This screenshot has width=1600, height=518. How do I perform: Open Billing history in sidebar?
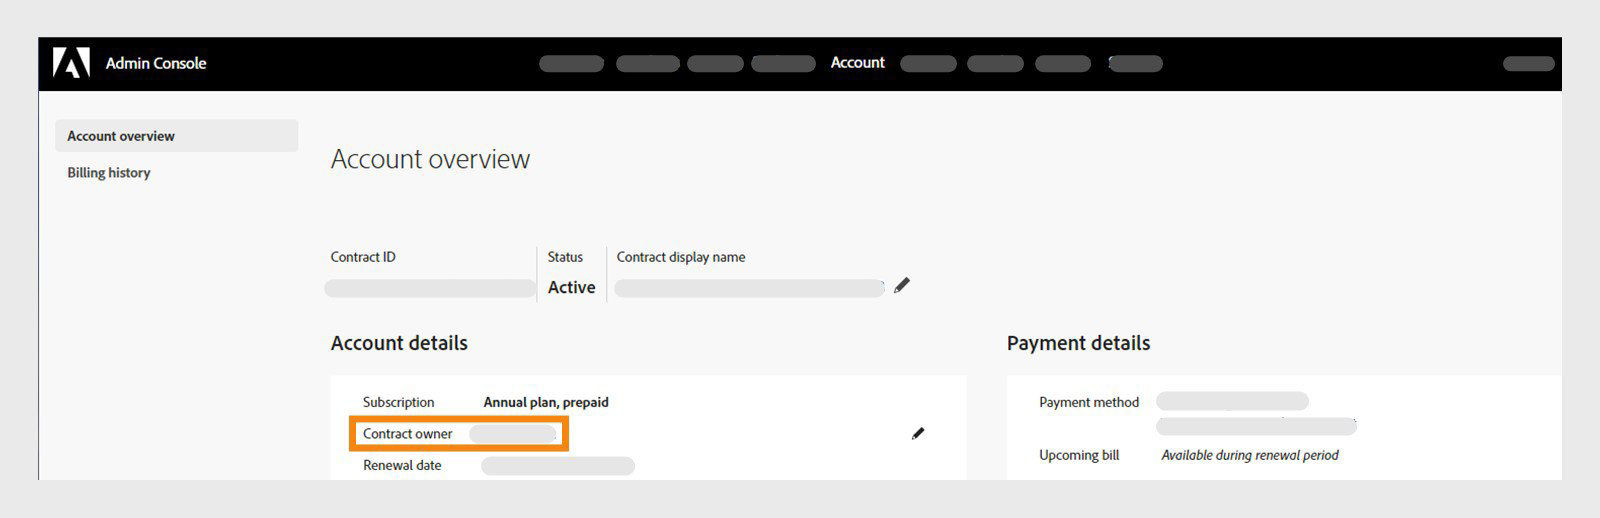point(109,172)
